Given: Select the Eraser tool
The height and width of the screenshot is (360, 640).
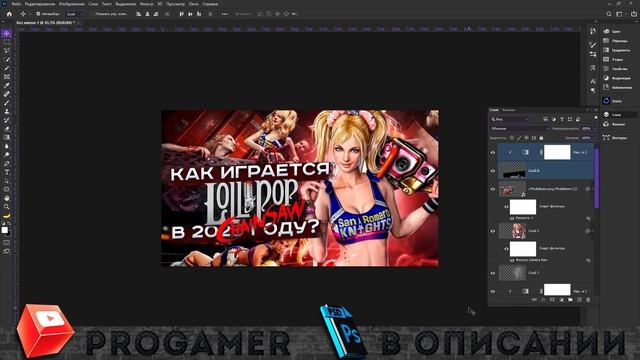Looking at the screenshot, I should (x=7, y=129).
